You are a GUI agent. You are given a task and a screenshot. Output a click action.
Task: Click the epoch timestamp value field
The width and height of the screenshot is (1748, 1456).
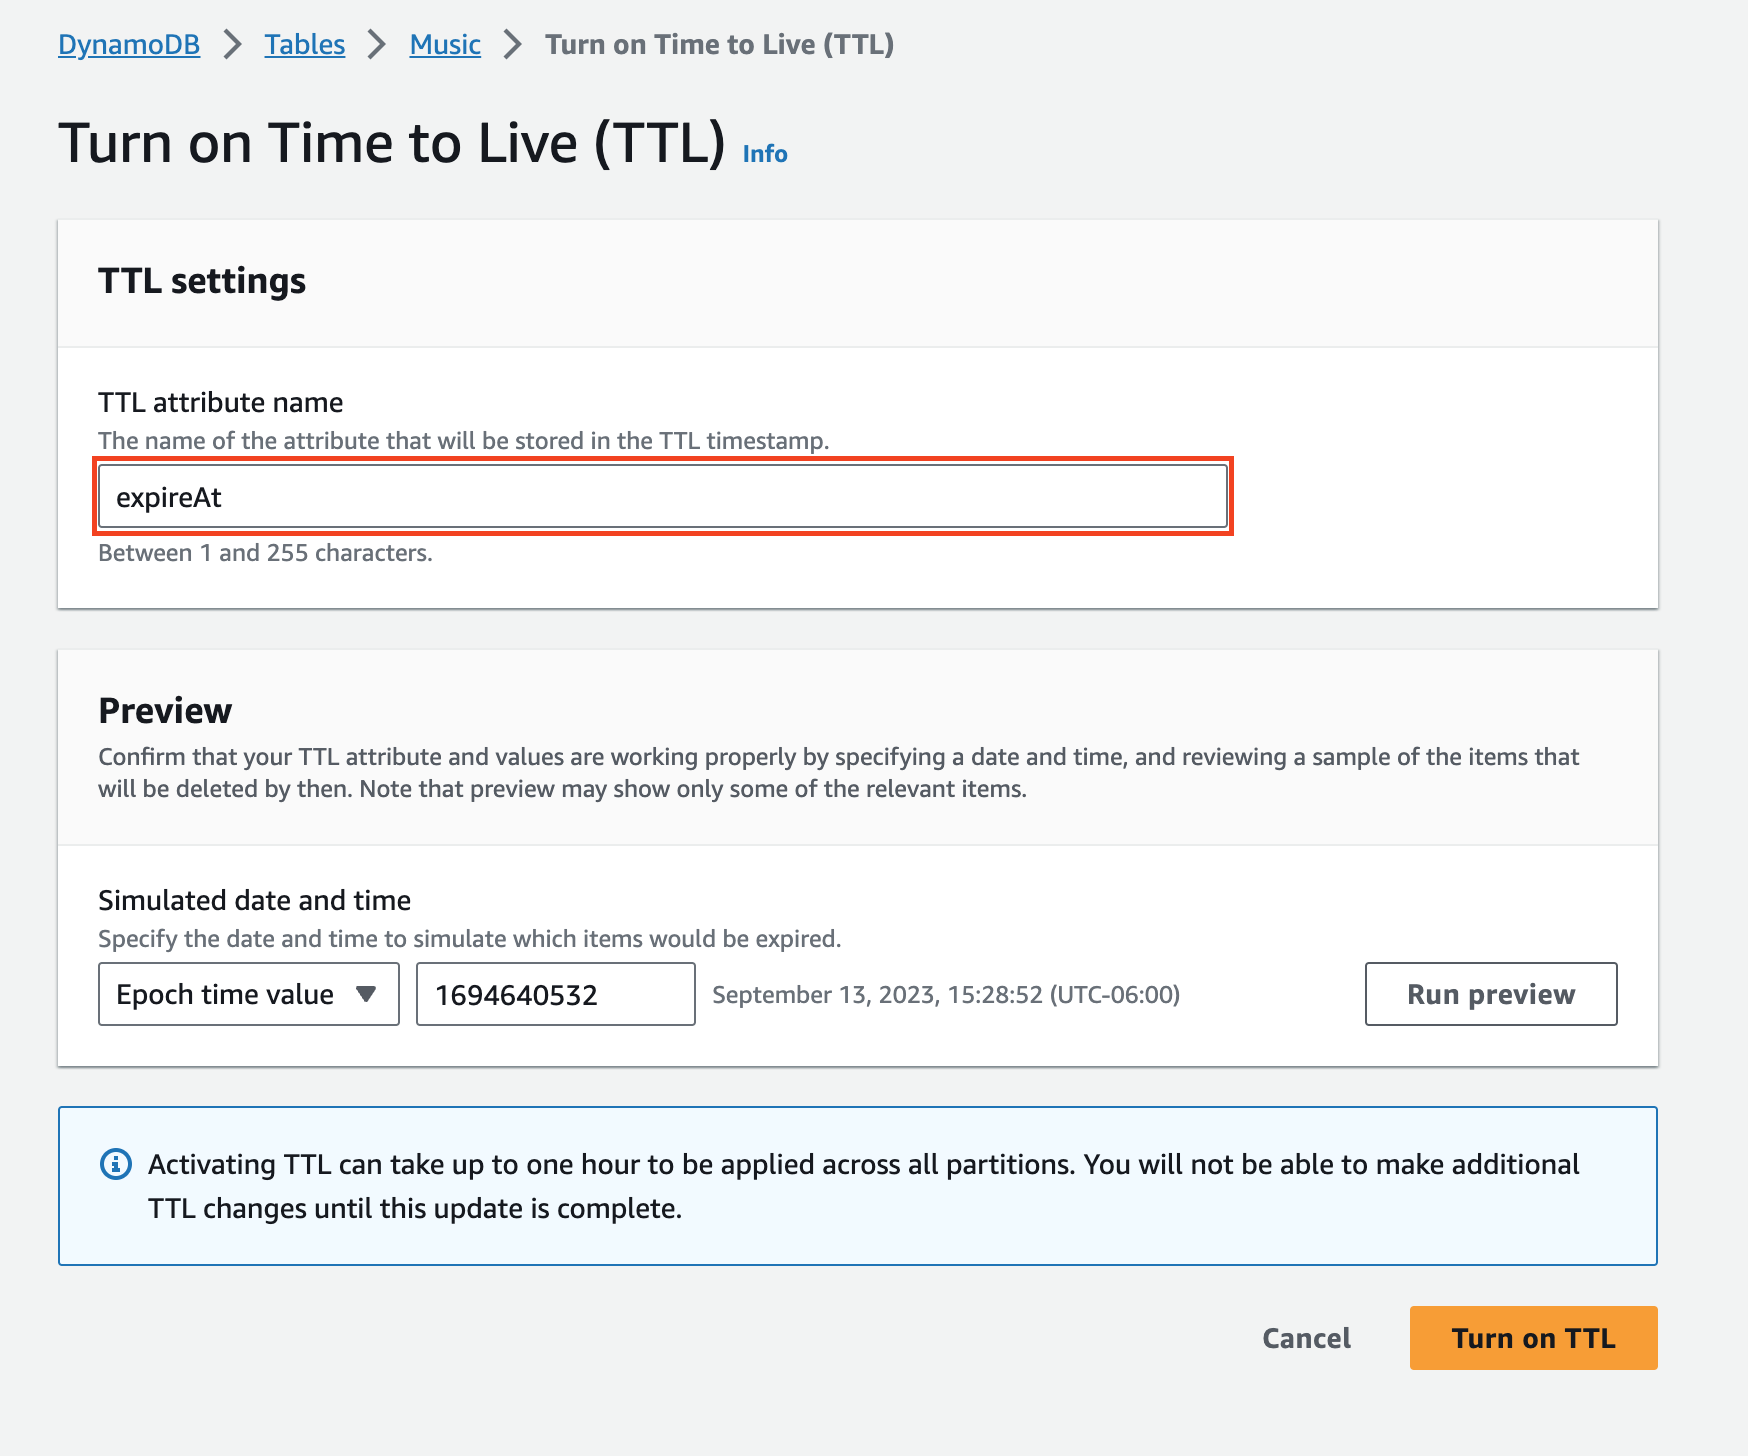click(555, 993)
